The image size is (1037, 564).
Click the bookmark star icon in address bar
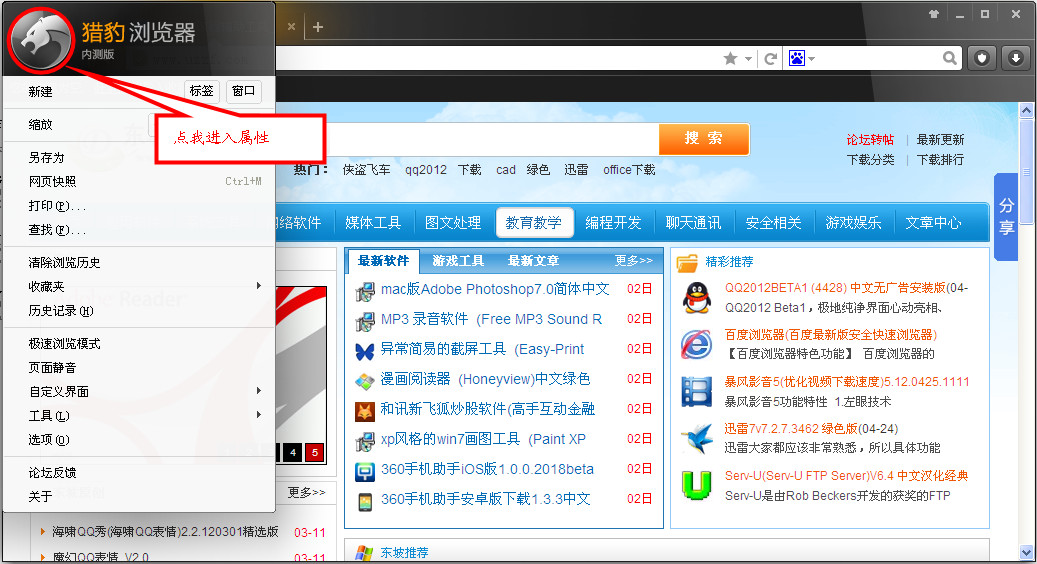730,59
